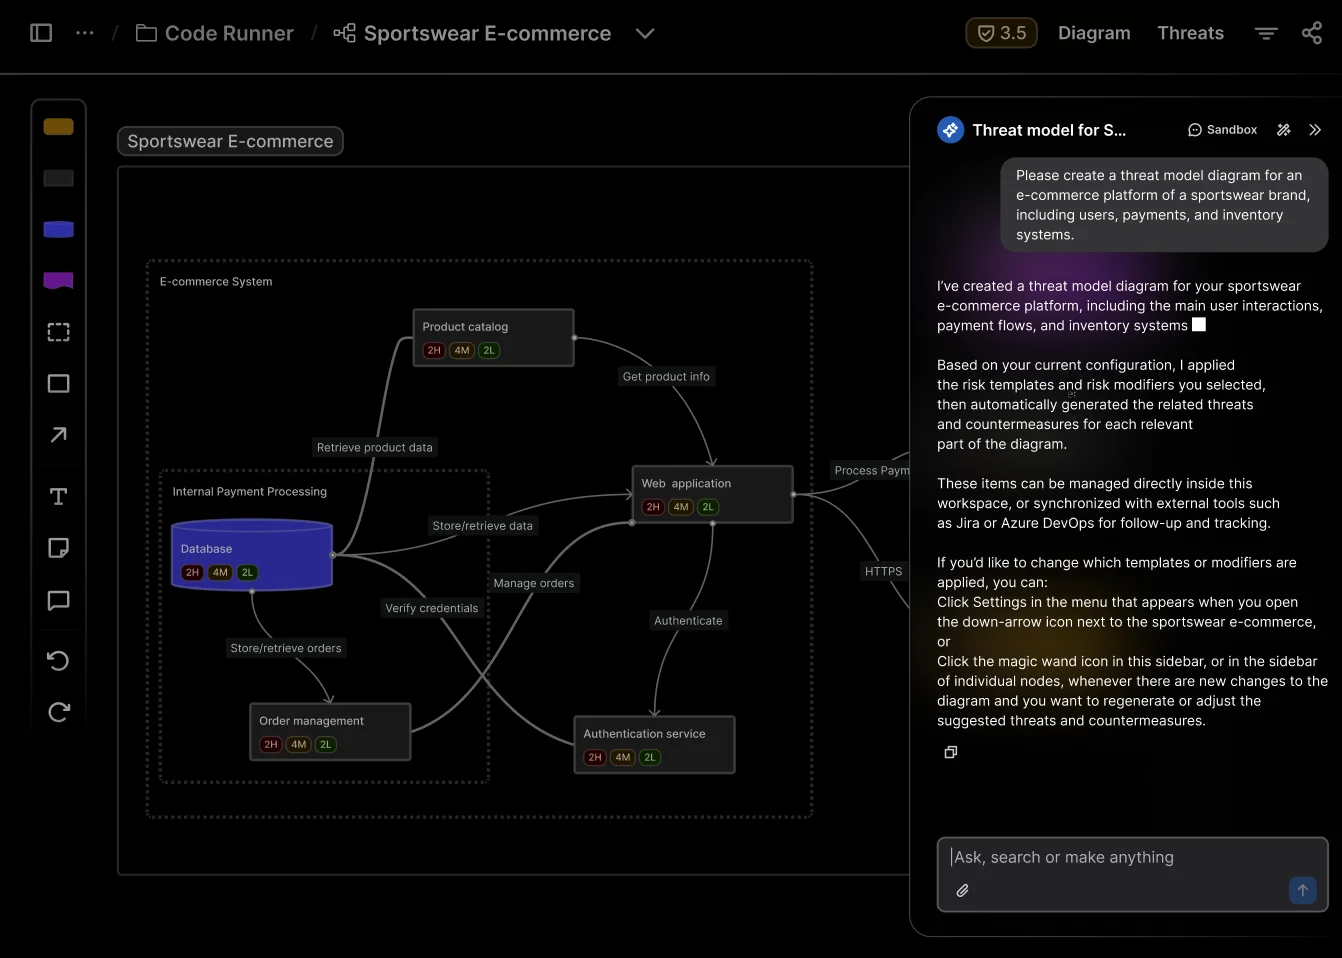Select the comment bubble tool
The width and height of the screenshot is (1342, 958).
click(59, 600)
